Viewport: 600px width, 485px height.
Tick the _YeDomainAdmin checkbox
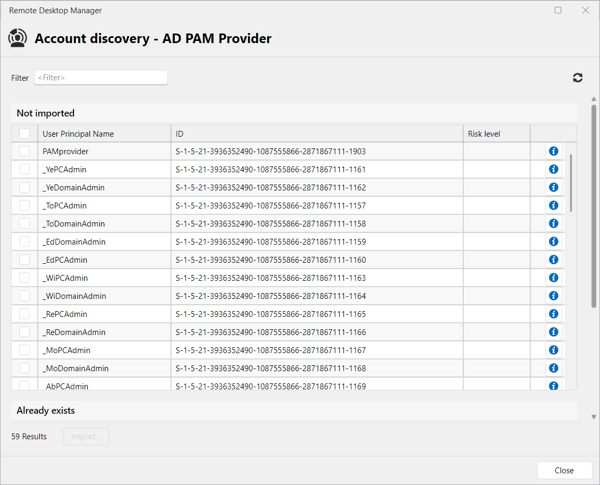[x=24, y=187]
